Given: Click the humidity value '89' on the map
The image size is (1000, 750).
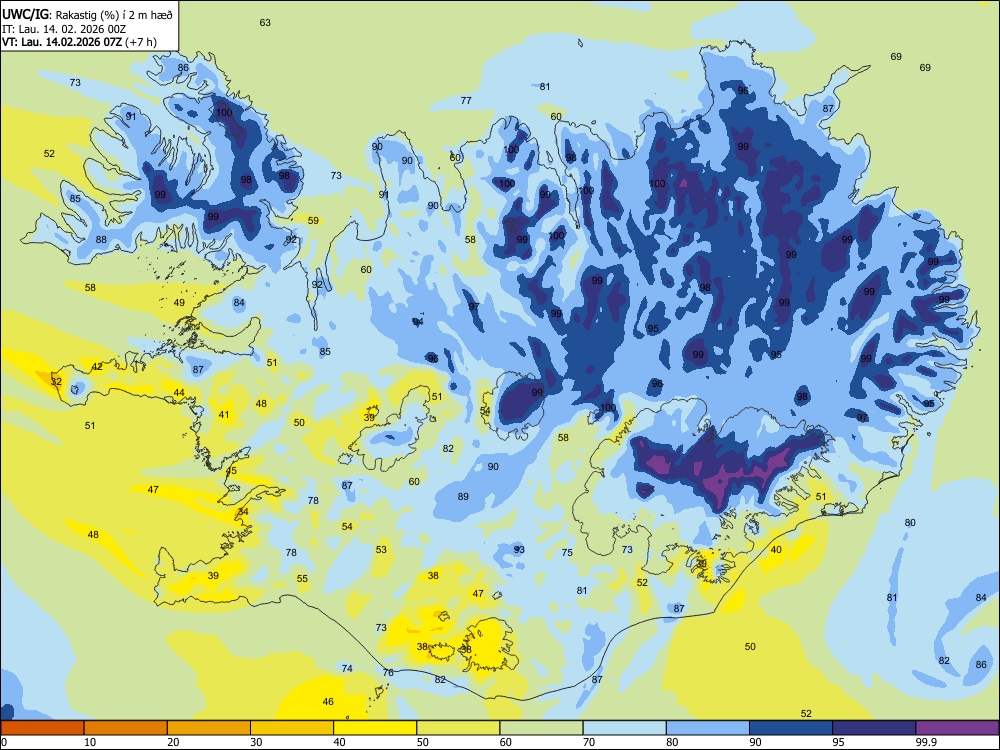Looking at the screenshot, I should [463, 496].
